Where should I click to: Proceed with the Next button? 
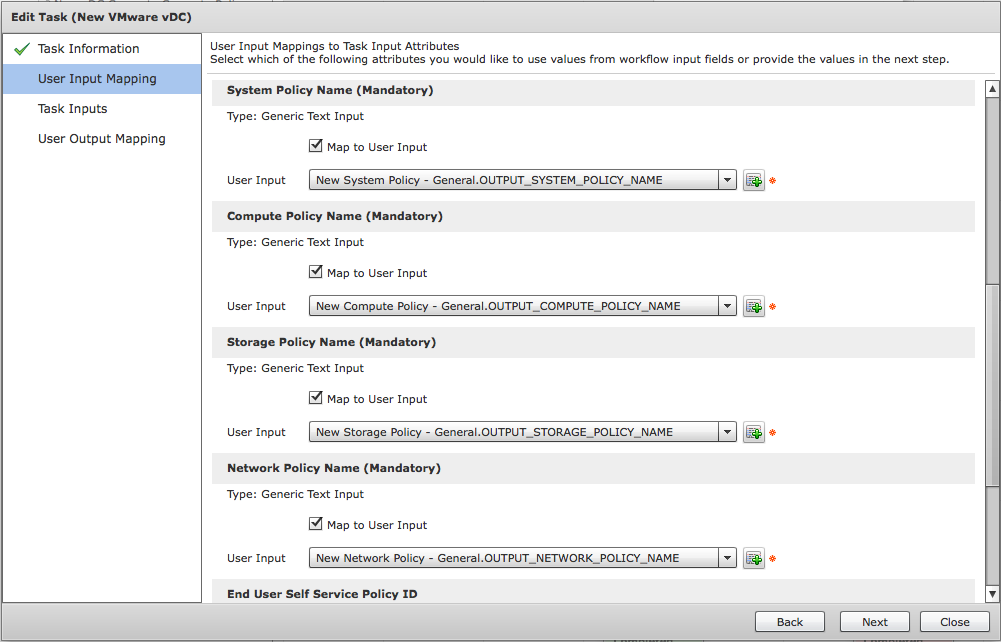[875, 622]
